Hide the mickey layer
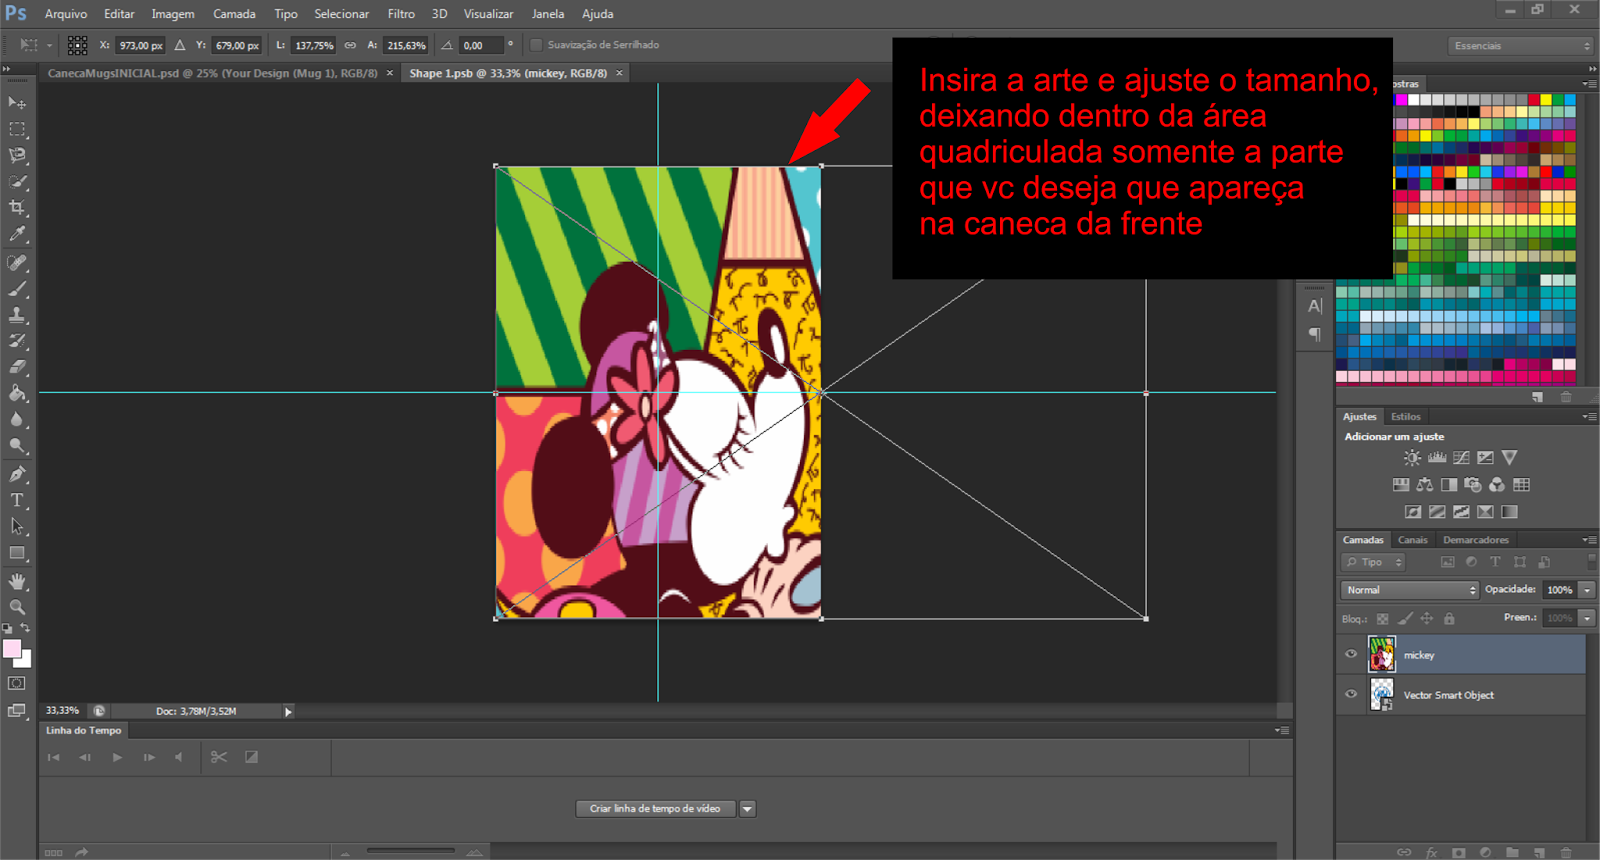Image resolution: width=1600 pixels, height=860 pixels. pyautogui.click(x=1351, y=655)
